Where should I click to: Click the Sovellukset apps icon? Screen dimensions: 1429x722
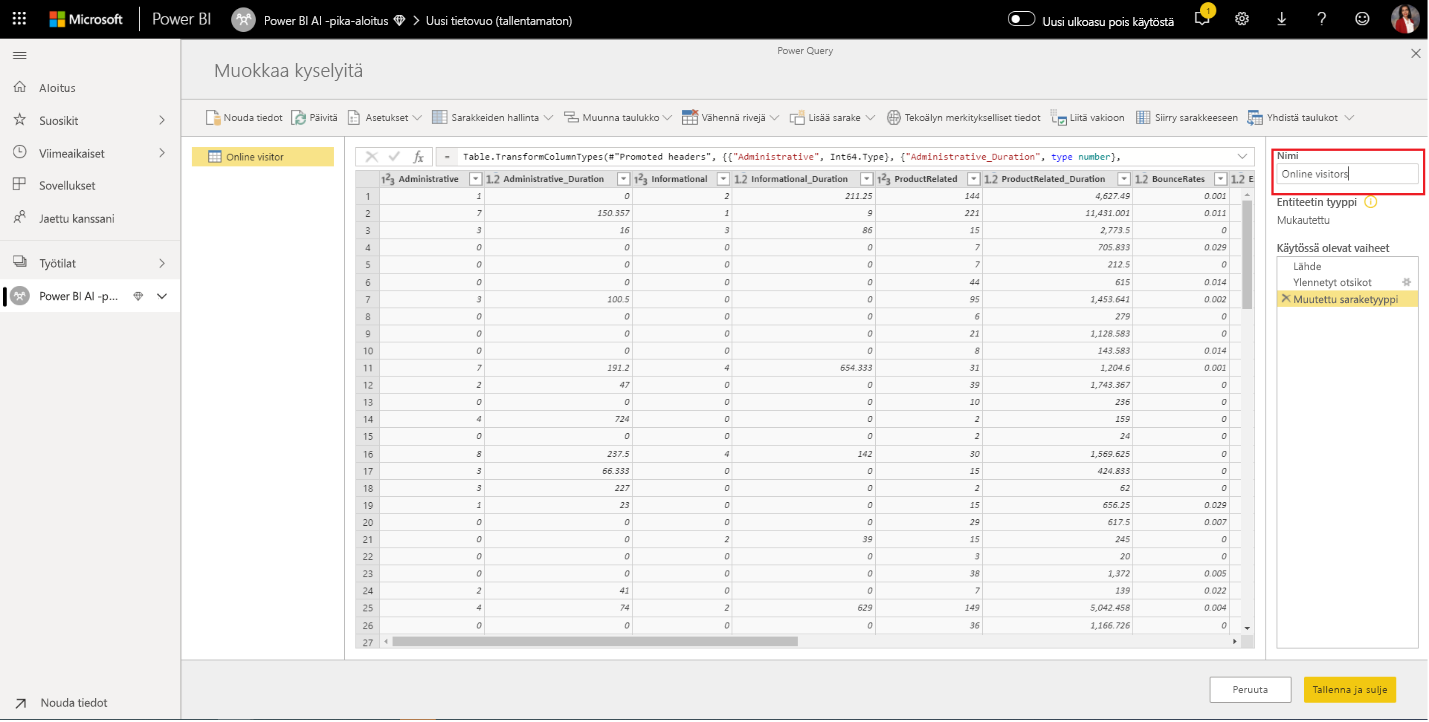coord(19,185)
